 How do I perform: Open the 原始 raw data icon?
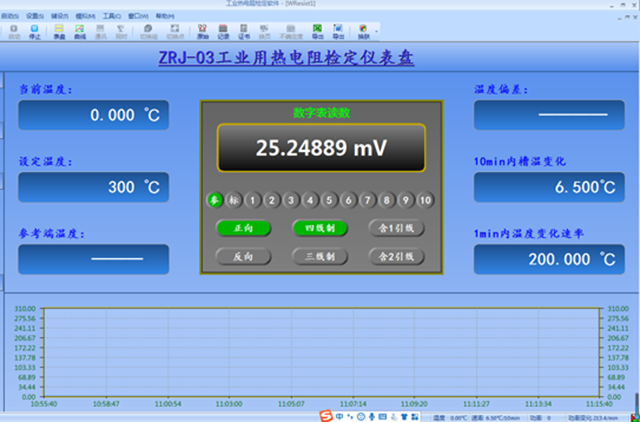coord(202,31)
